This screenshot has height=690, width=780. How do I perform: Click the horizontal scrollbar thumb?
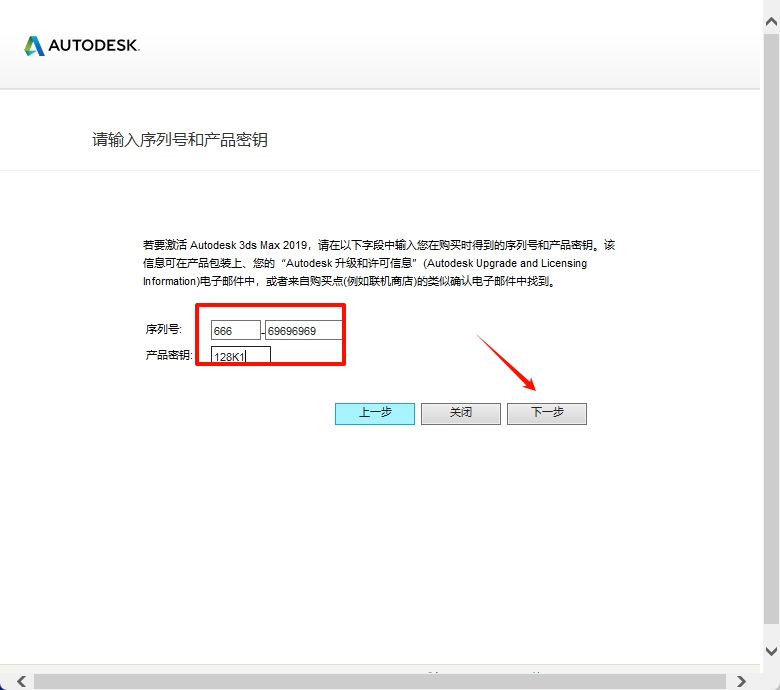click(380, 681)
